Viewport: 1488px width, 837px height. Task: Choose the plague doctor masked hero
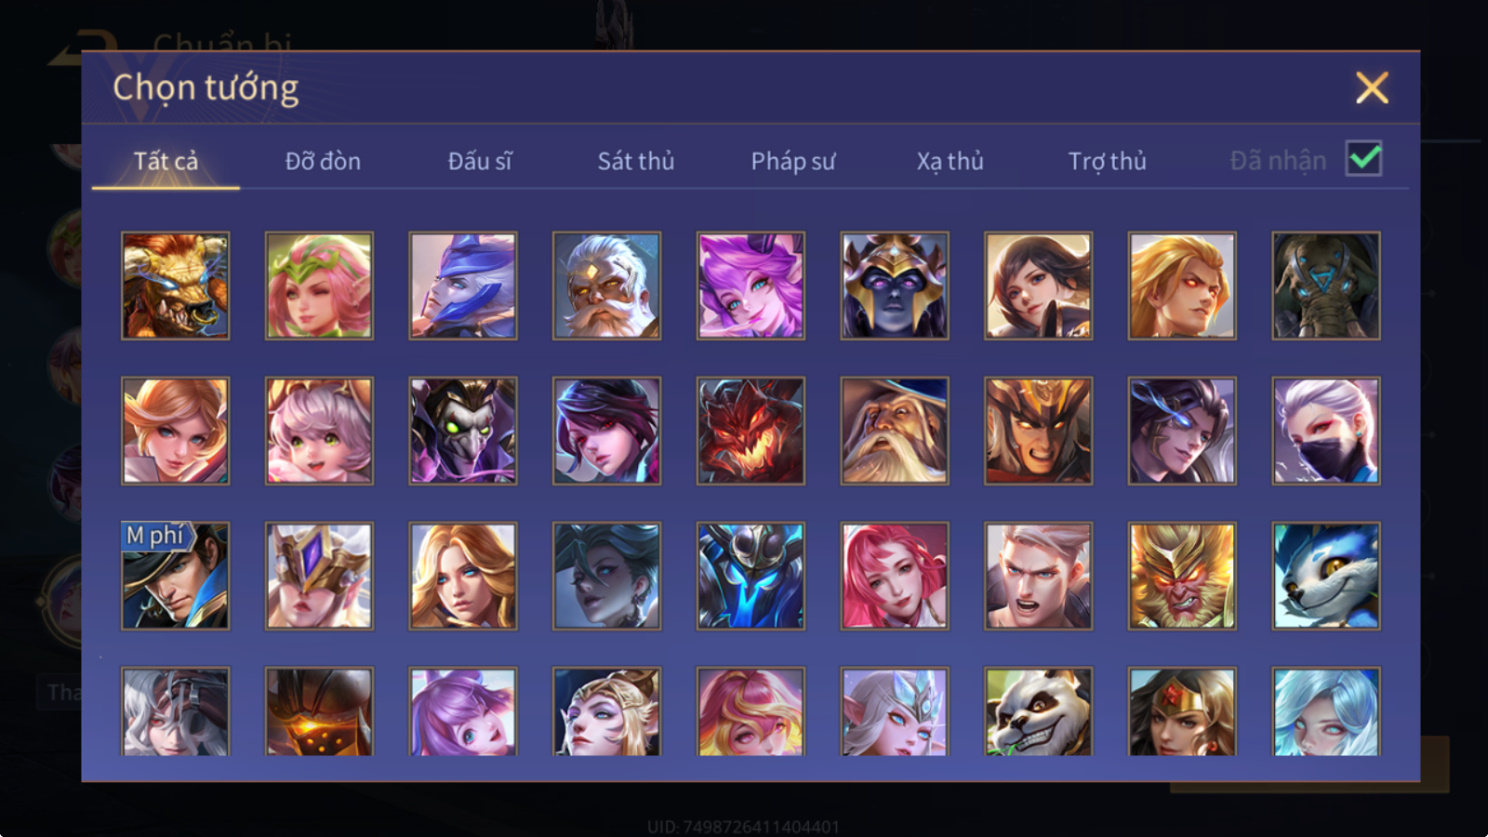coord(463,431)
